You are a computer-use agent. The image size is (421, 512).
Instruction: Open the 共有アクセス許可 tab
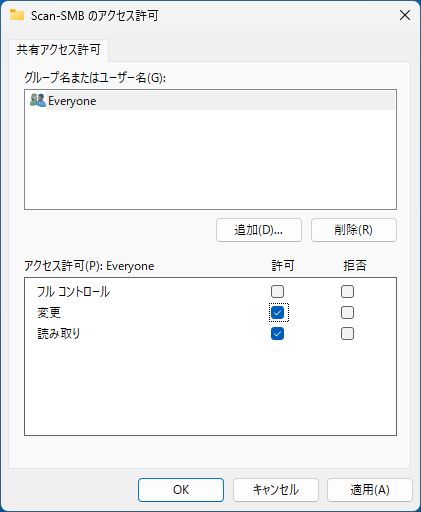[58, 50]
